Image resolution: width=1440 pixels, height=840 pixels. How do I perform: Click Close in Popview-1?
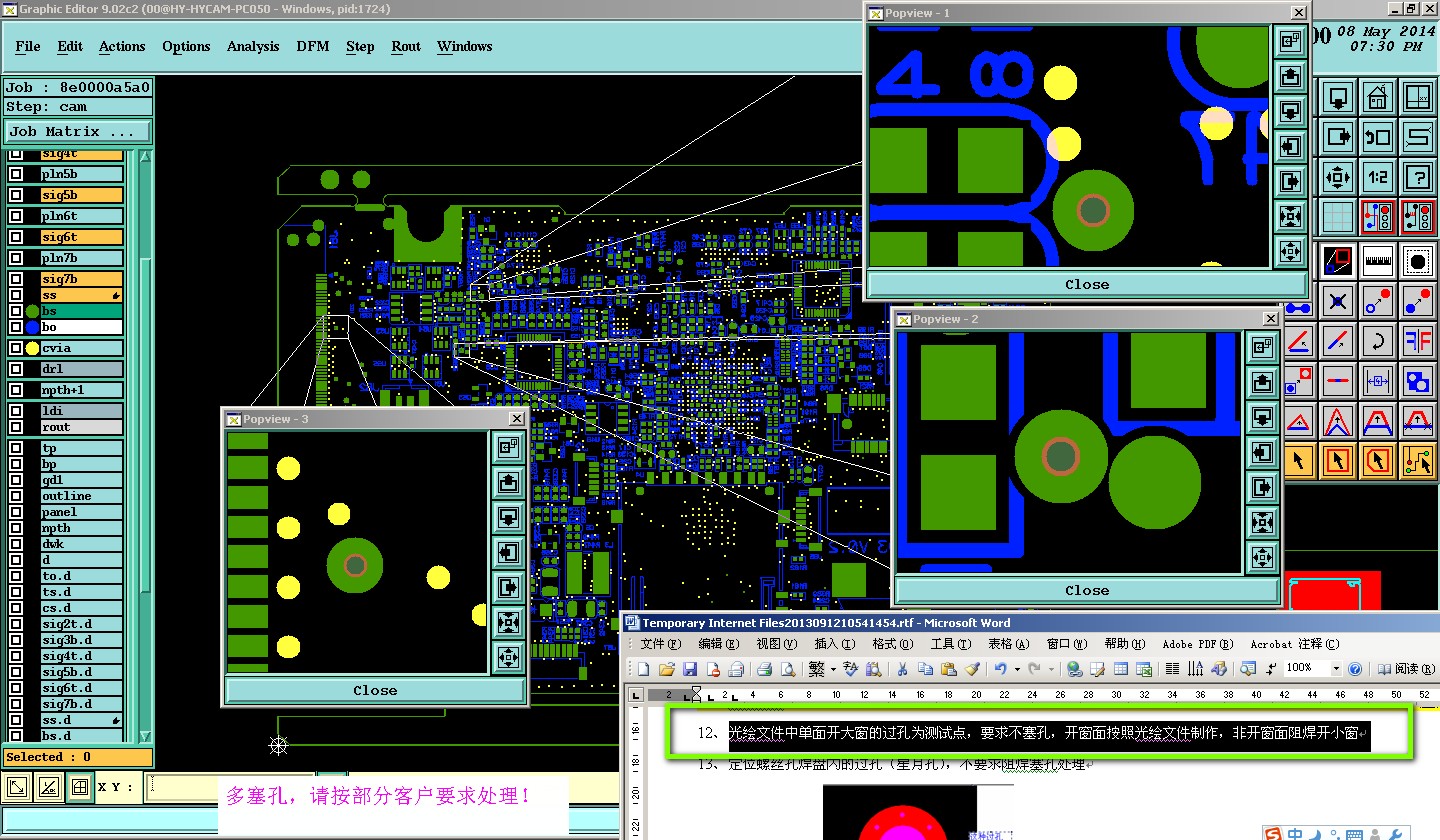[x=1087, y=284]
